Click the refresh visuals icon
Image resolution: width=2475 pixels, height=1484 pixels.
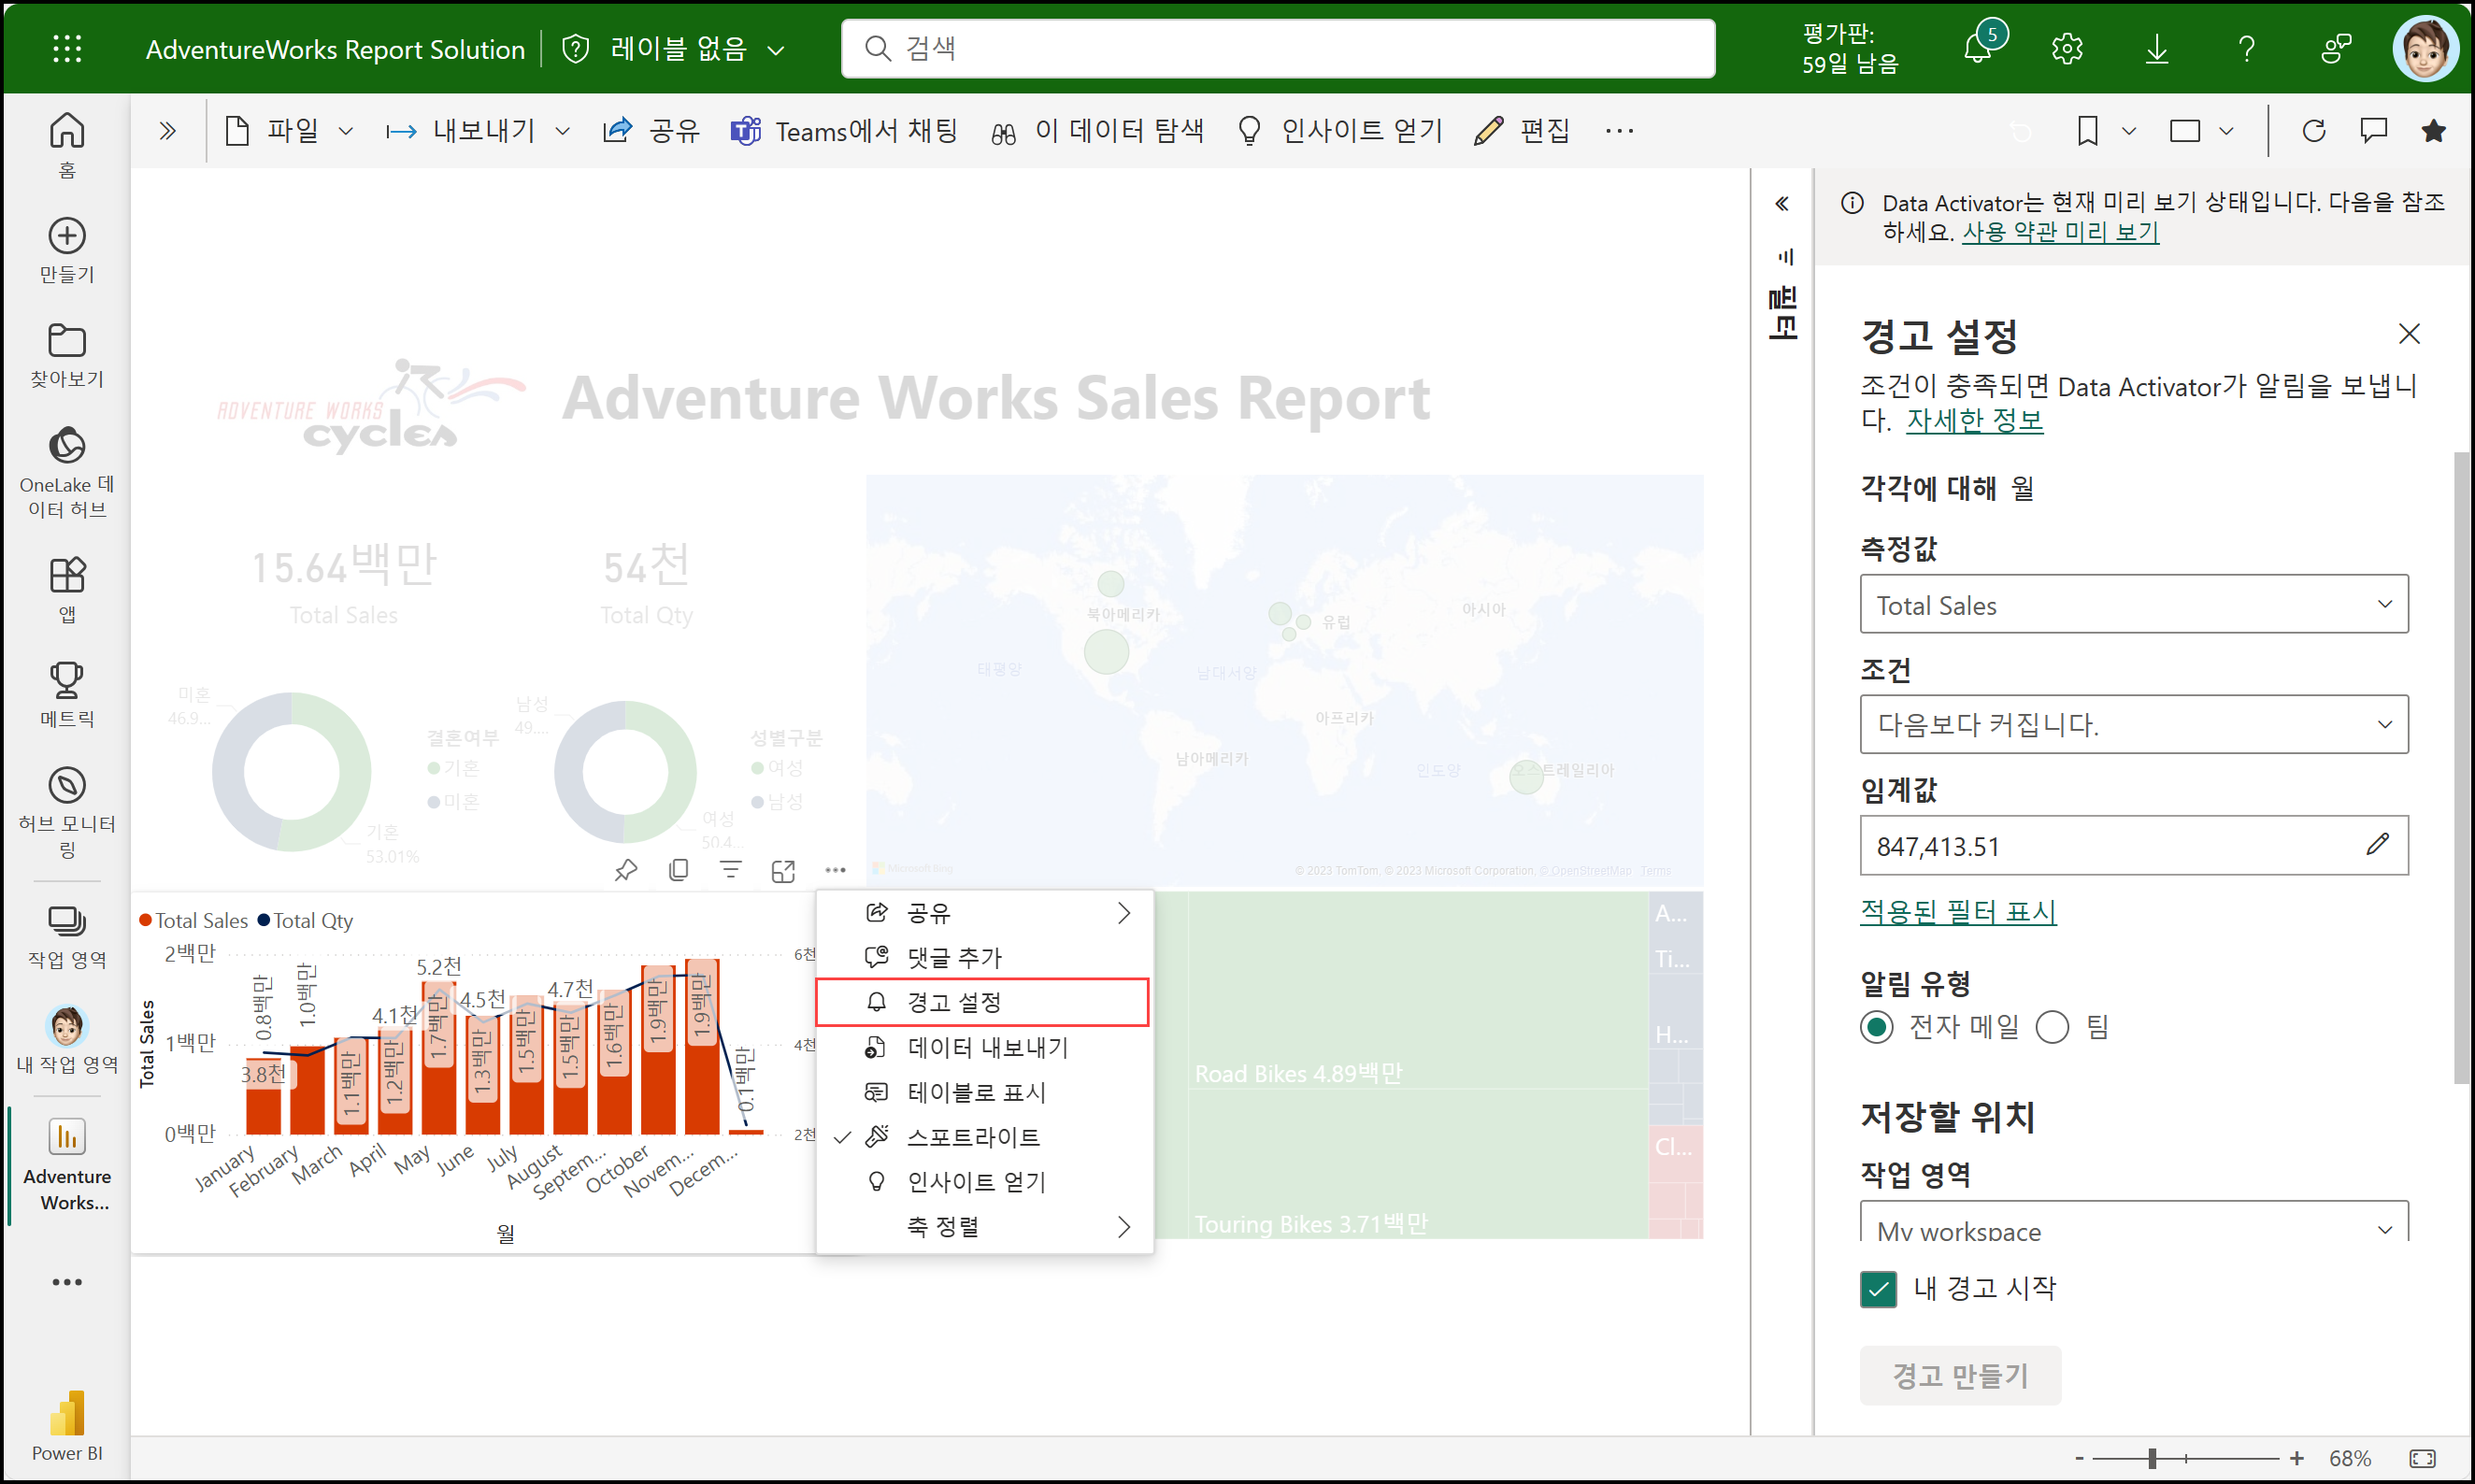click(x=2313, y=131)
